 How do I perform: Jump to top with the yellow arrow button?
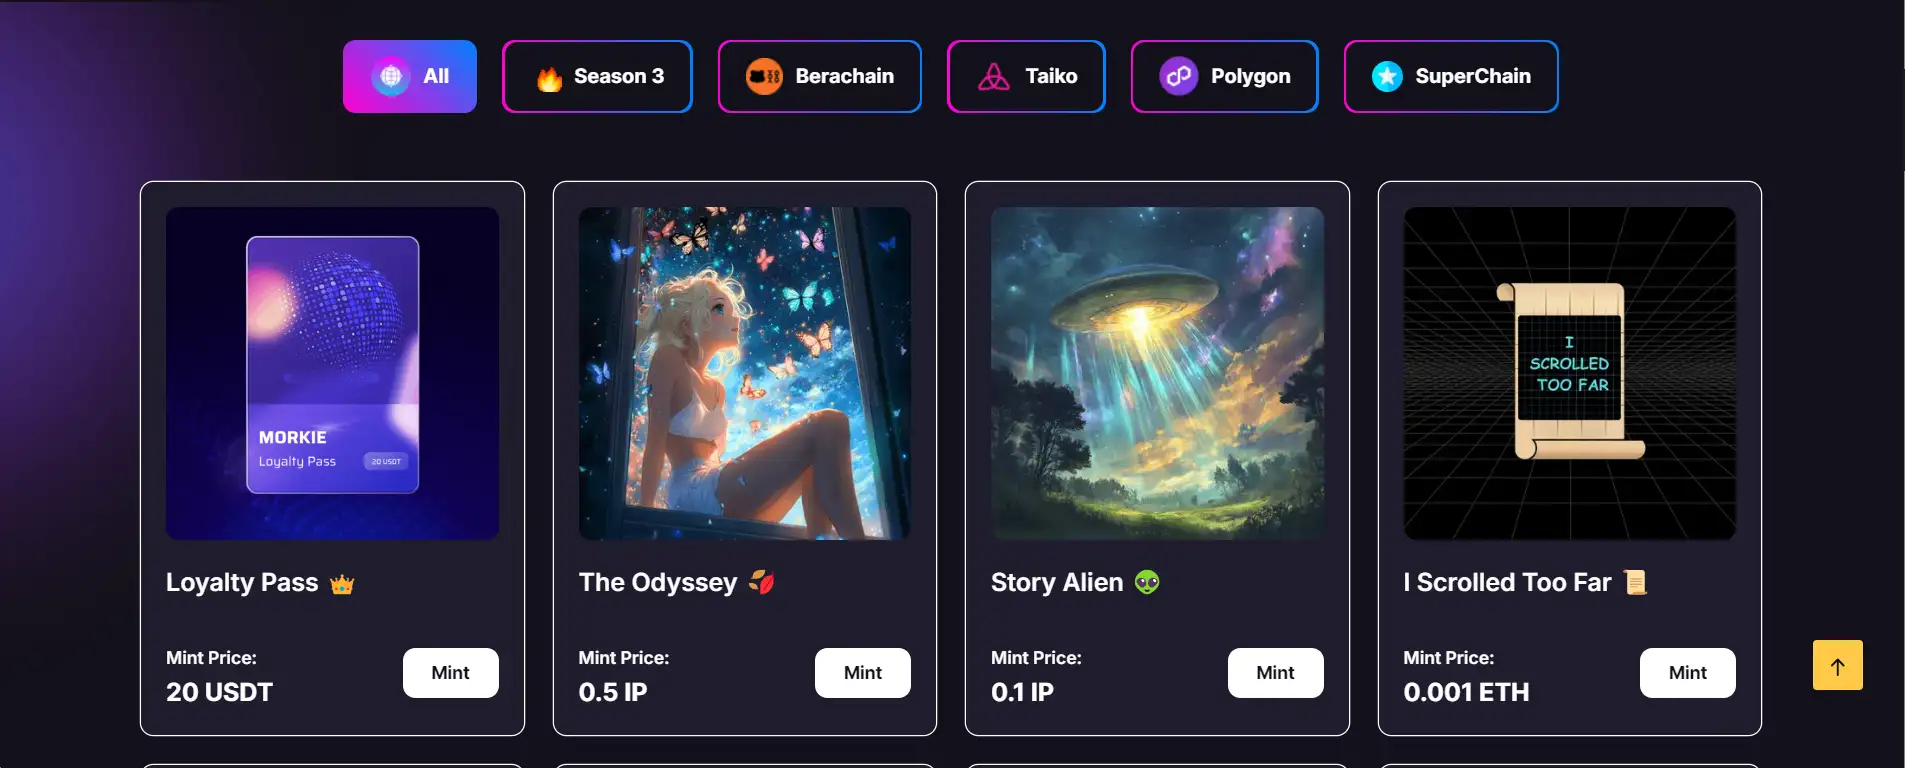[1837, 665]
